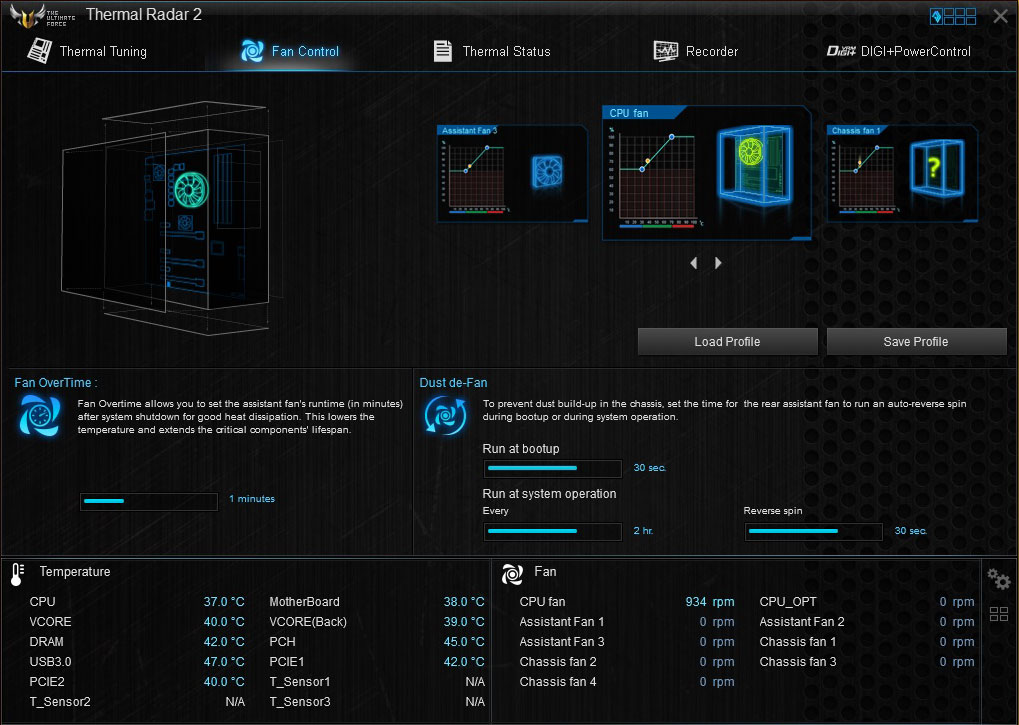Click the PCIE1 temperature reading 42.0 °C
This screenshot has height=725, width=1019.
tap(464, 662)
